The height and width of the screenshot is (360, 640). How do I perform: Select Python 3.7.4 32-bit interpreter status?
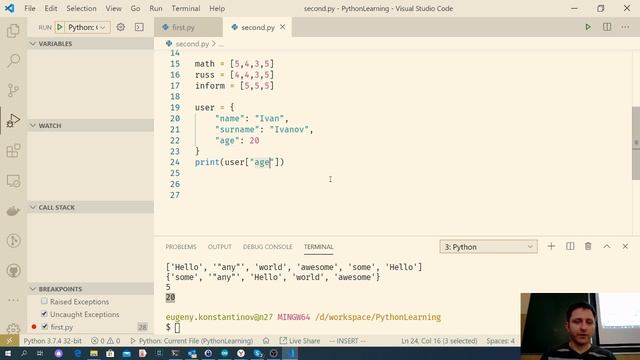(53, 341)
